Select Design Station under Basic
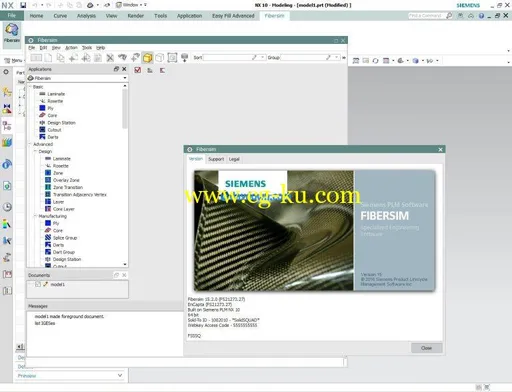This screenshot has width=512, height=392. point(61,123)
